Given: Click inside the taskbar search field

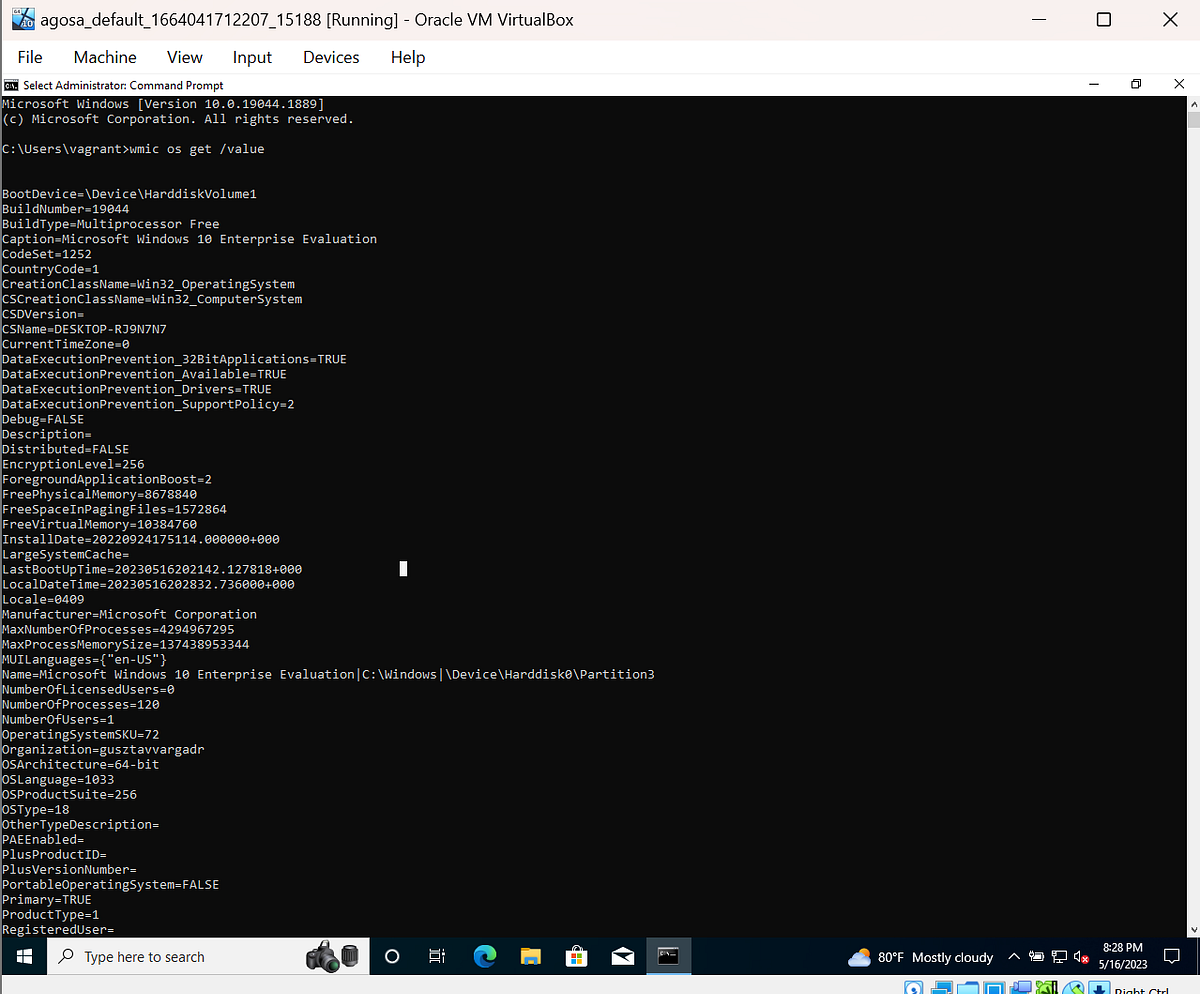Looking at the screenshot, I should [x=180, y=956].
